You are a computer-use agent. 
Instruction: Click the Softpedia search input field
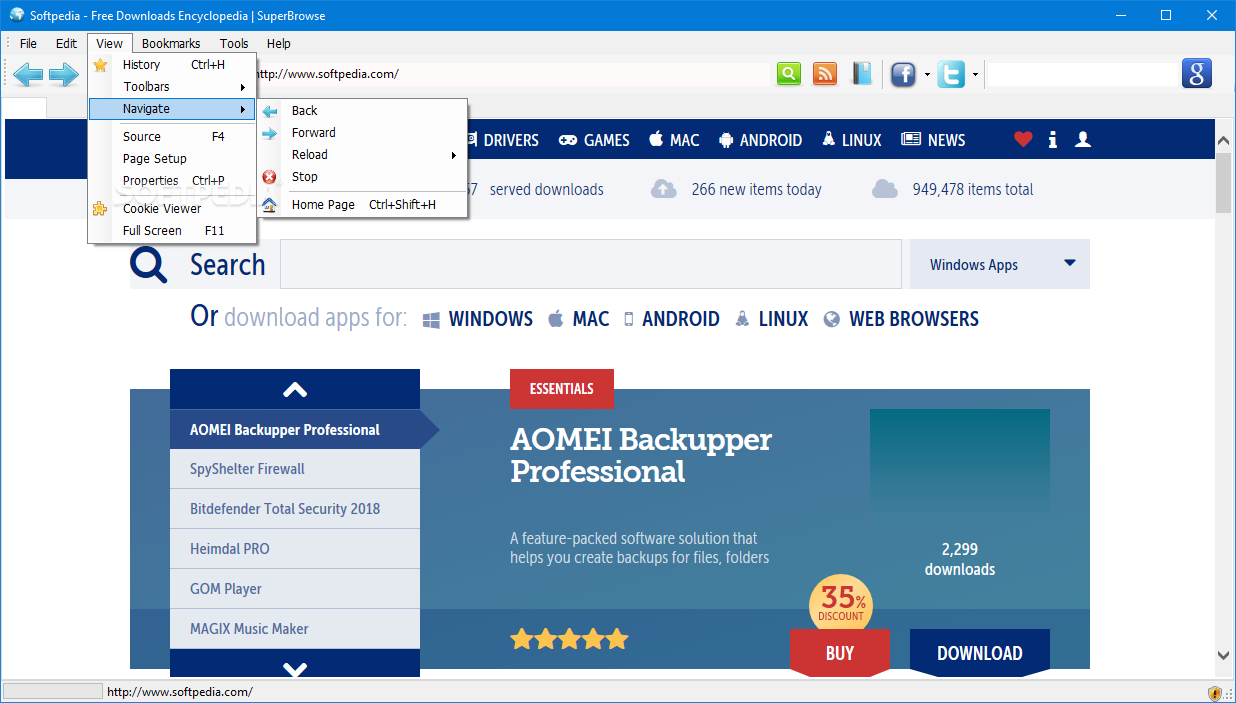point(591,265)
